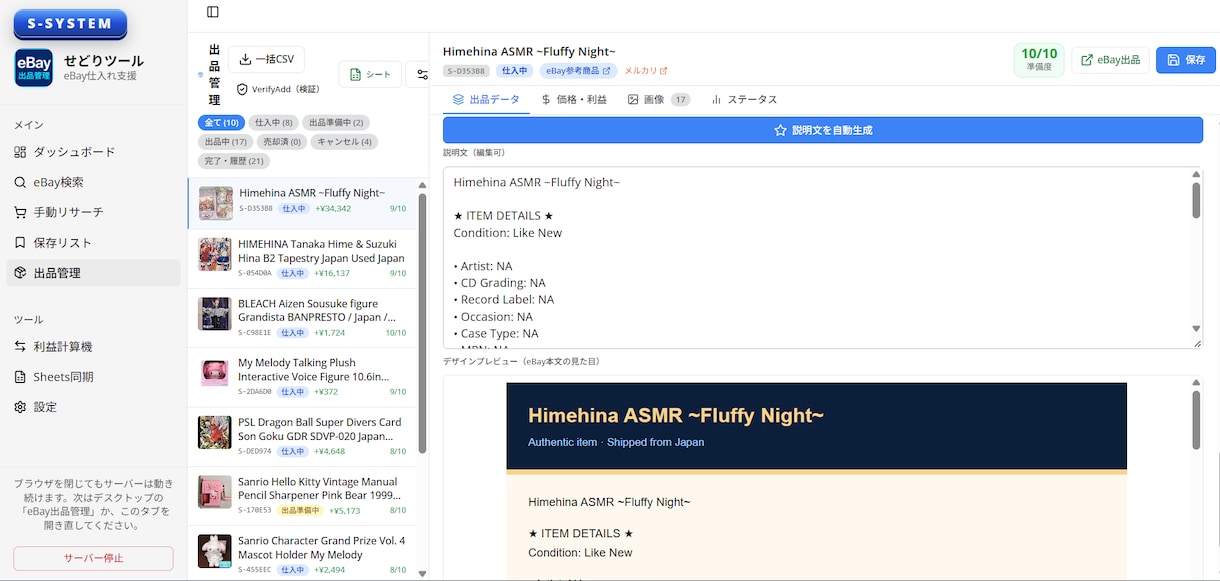Viewport: 1220px width, 581px height.
Task: Select 出品管理 in the sidebar
Action: tap(93, 273)
